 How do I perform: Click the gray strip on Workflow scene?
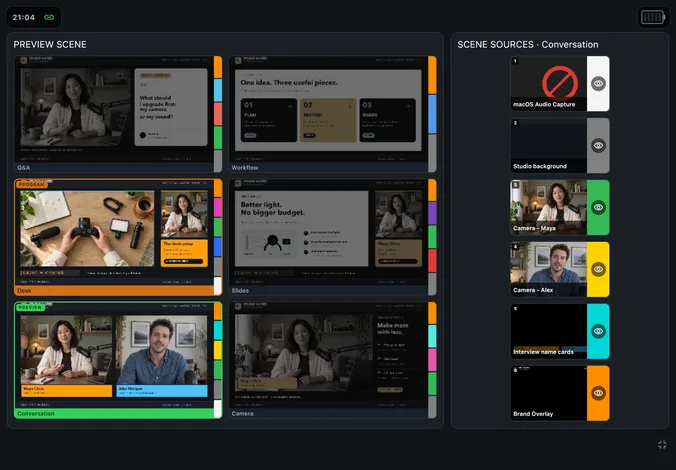pos(432,153)
